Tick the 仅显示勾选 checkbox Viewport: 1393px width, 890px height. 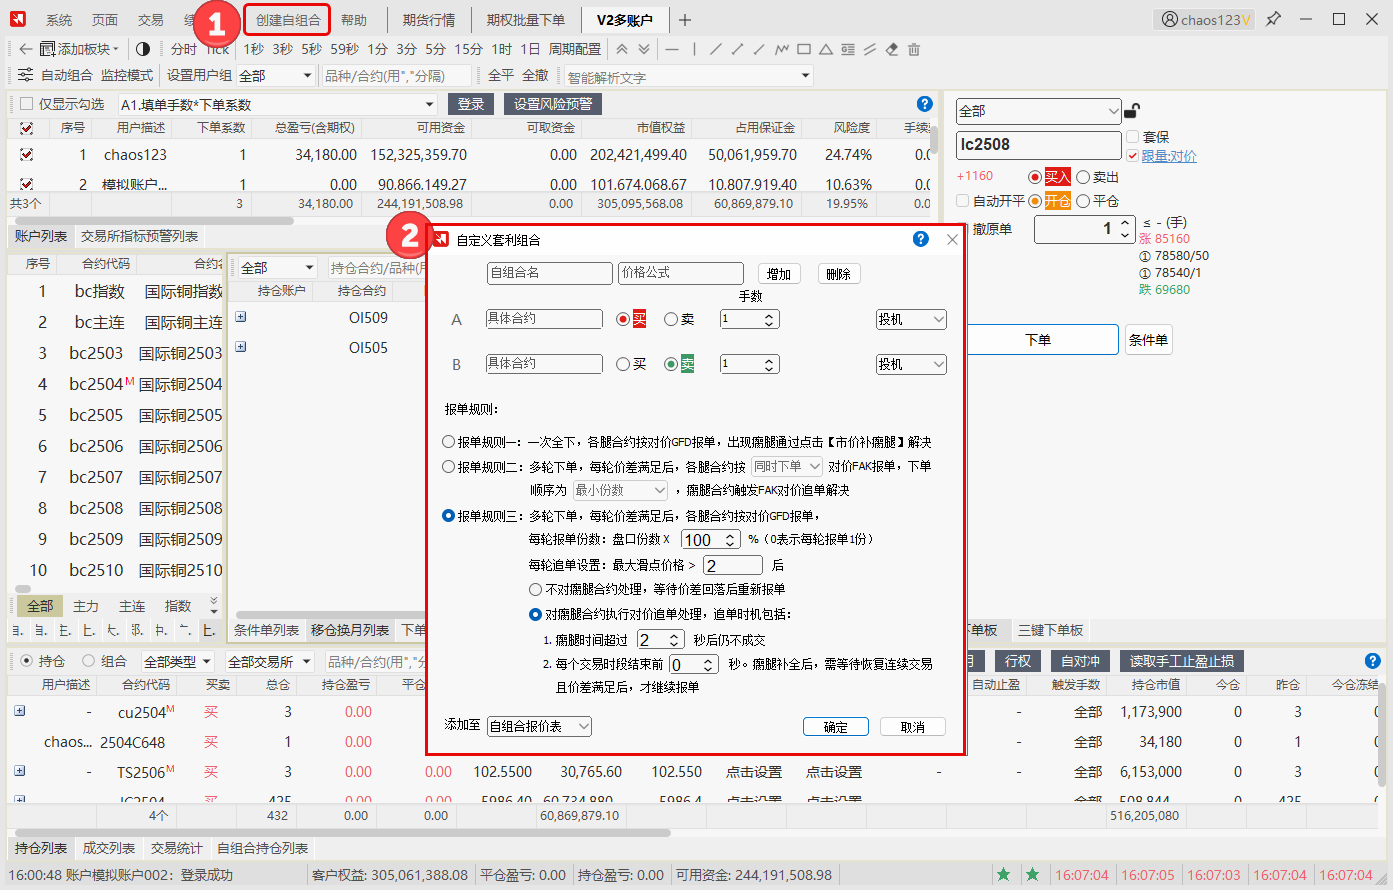(27, 104)
